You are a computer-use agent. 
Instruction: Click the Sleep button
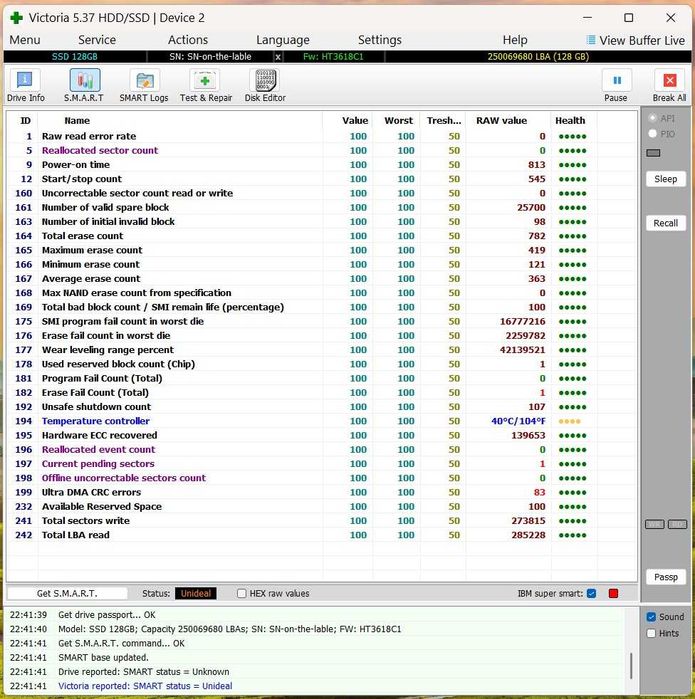pyautogui.click(x=666, y=179)
